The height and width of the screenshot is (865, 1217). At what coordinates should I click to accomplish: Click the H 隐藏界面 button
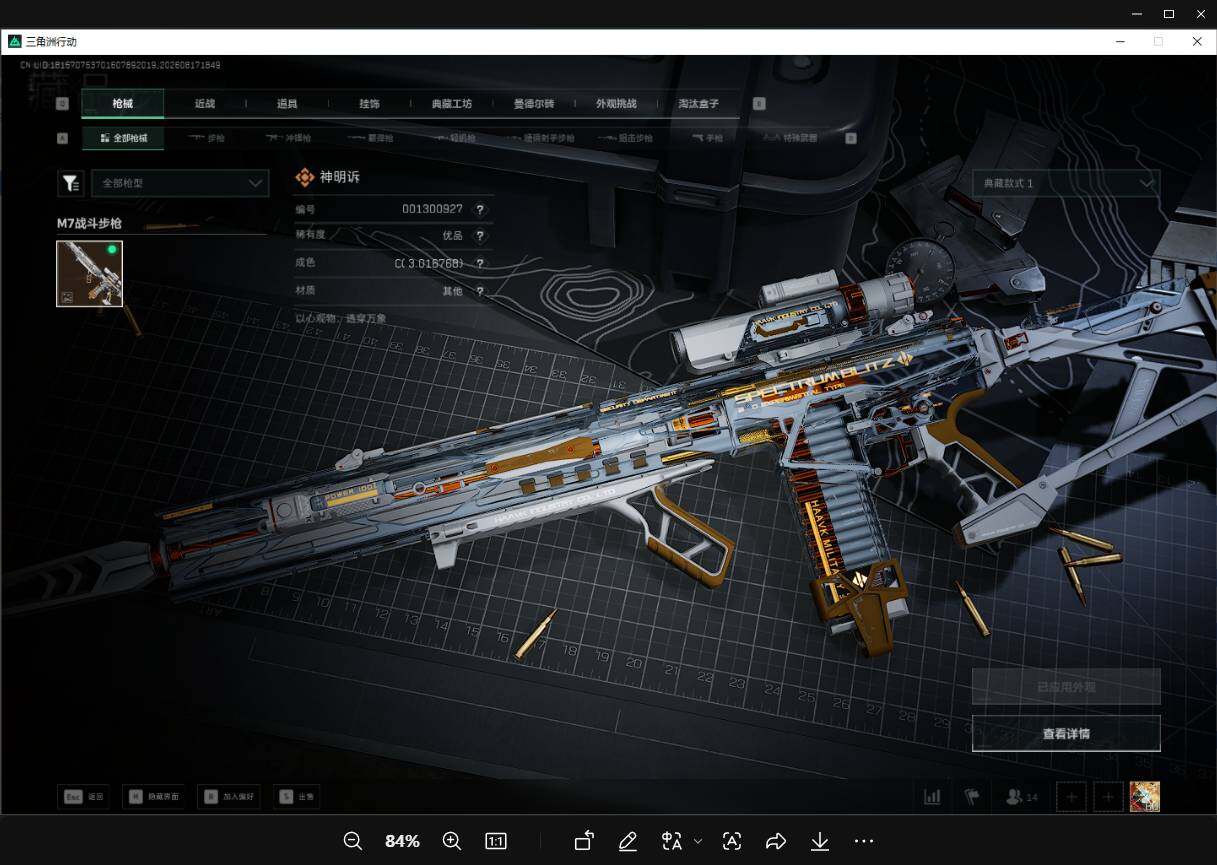tap(154, 797)
